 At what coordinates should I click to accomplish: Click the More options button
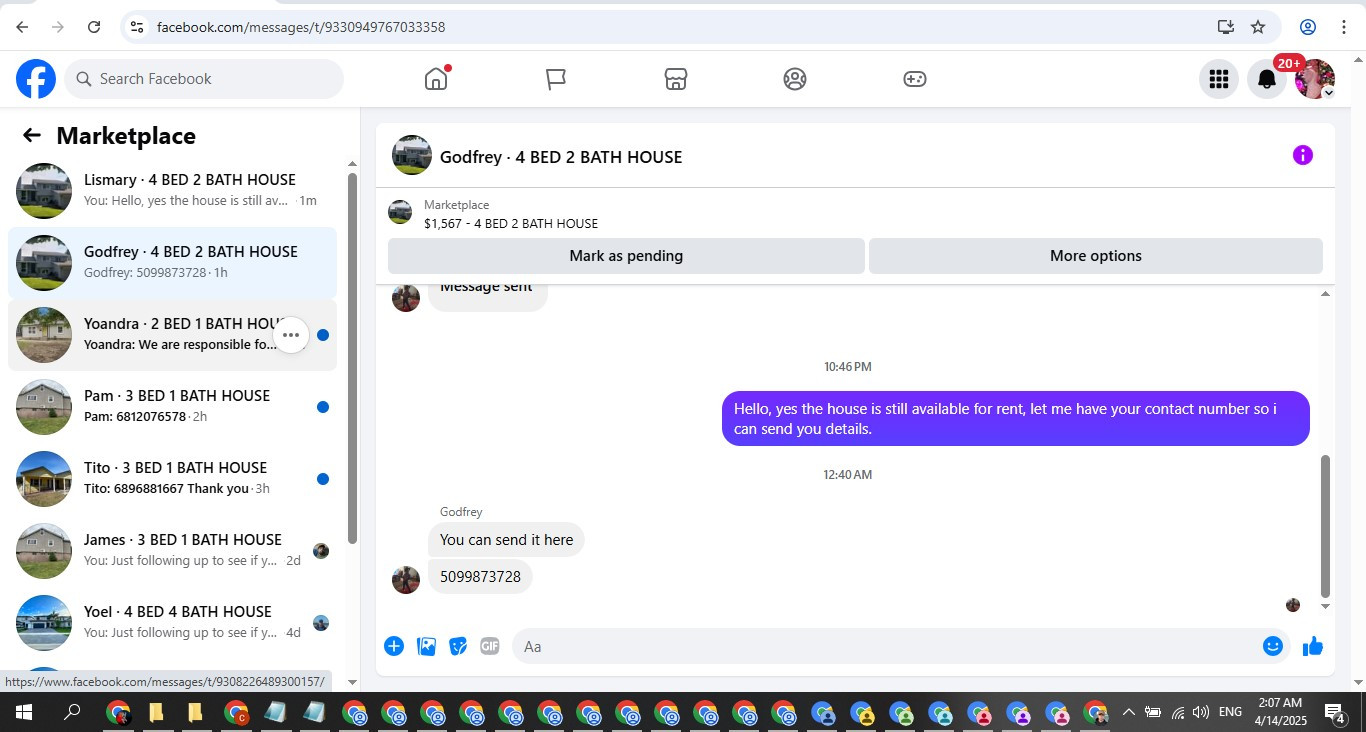click(1096, 256)
